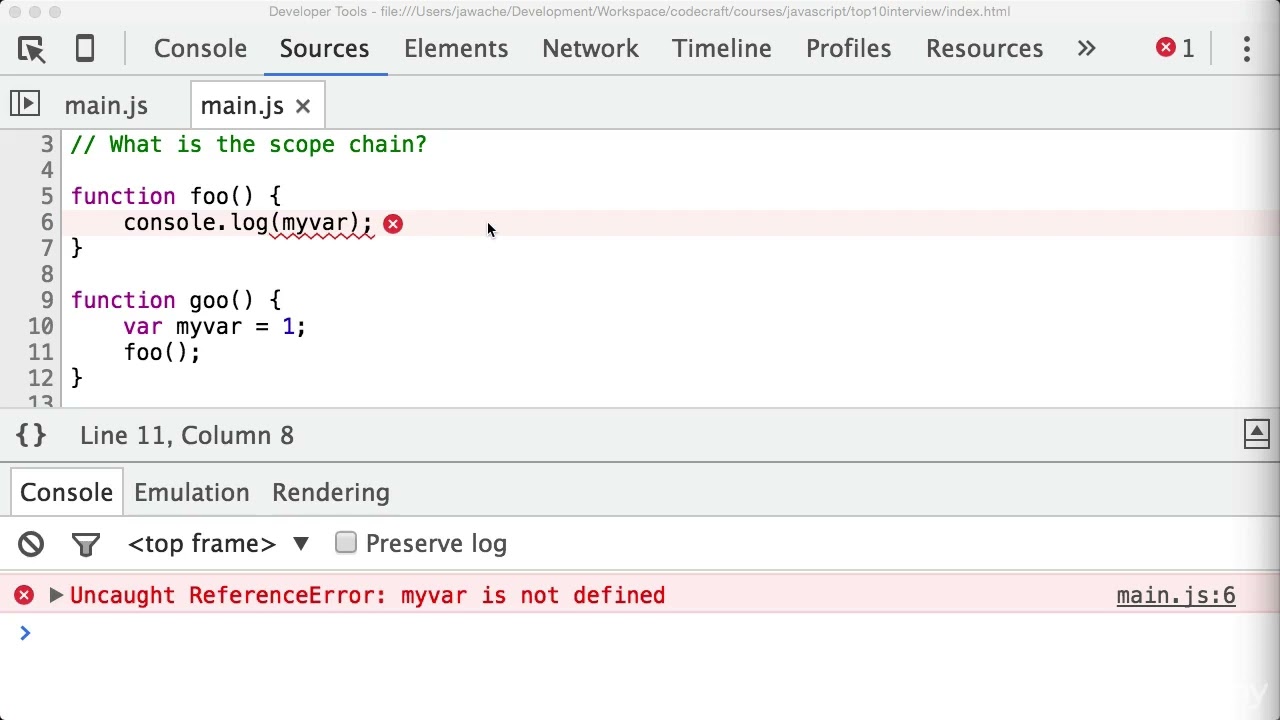Select the inspect element pointer icon
Viewport: 1280px width, 720px height.
[x=31, y=49]
